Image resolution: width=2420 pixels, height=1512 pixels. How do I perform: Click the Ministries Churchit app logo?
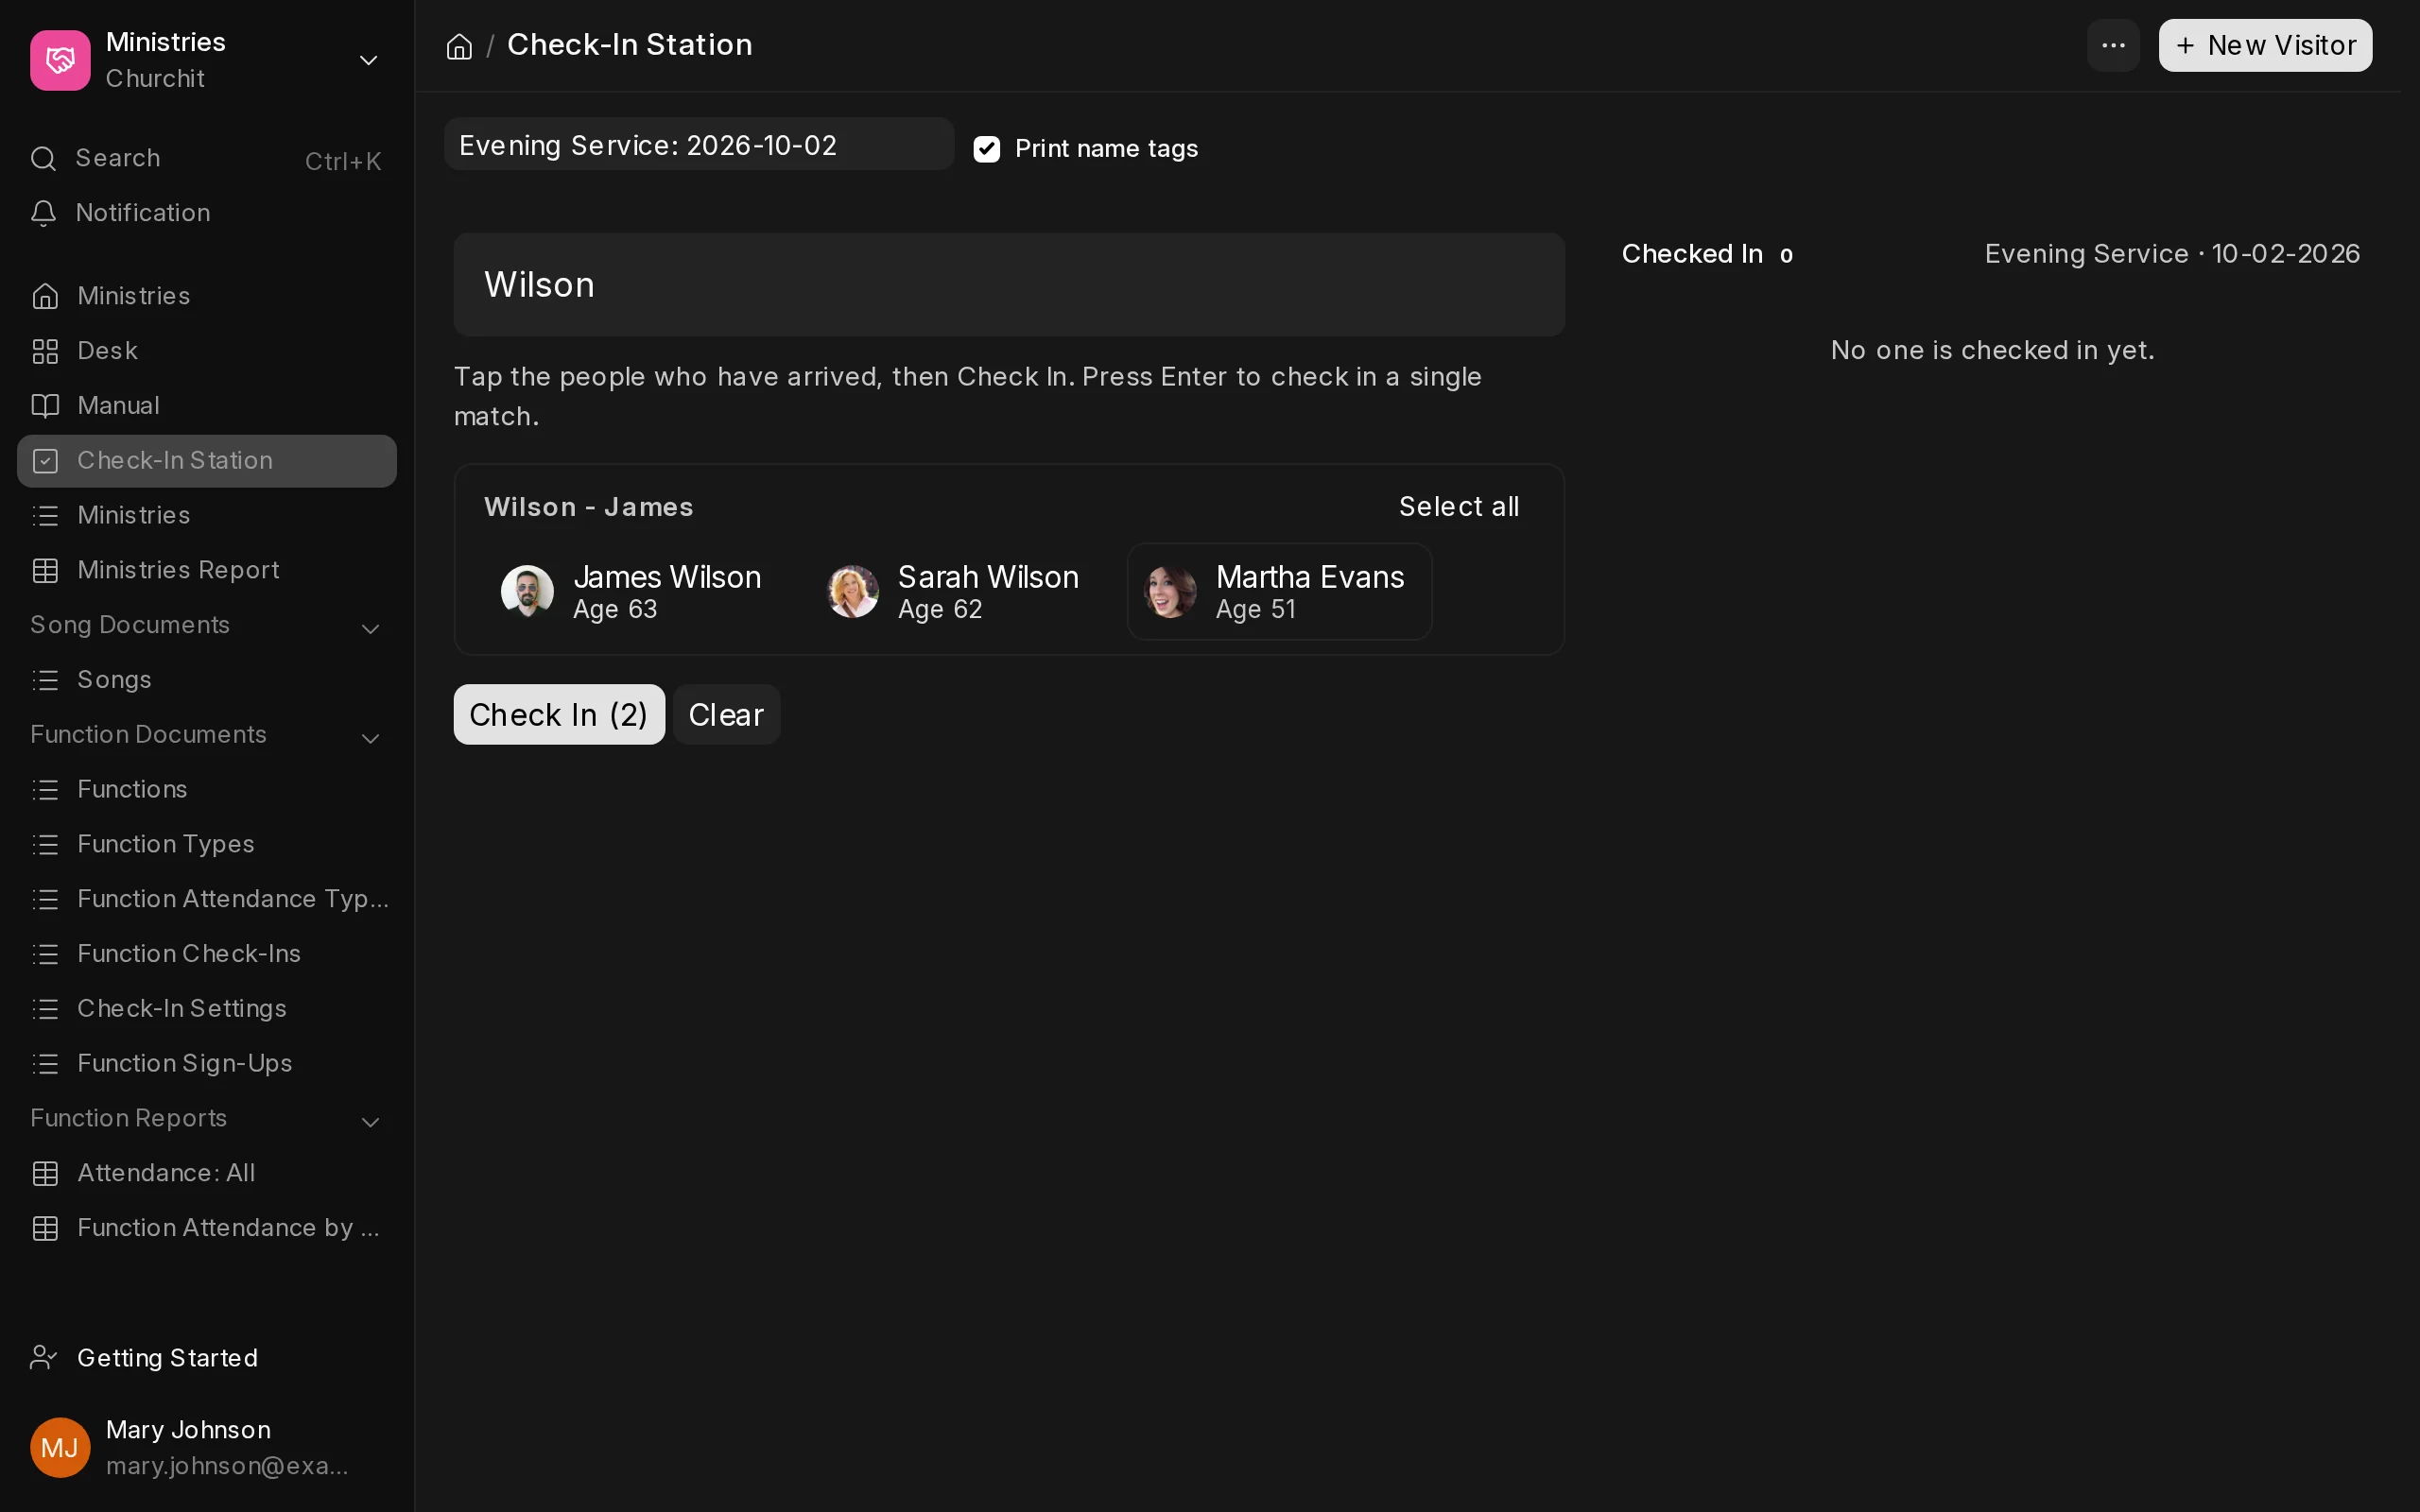click(x=60, y=60)
